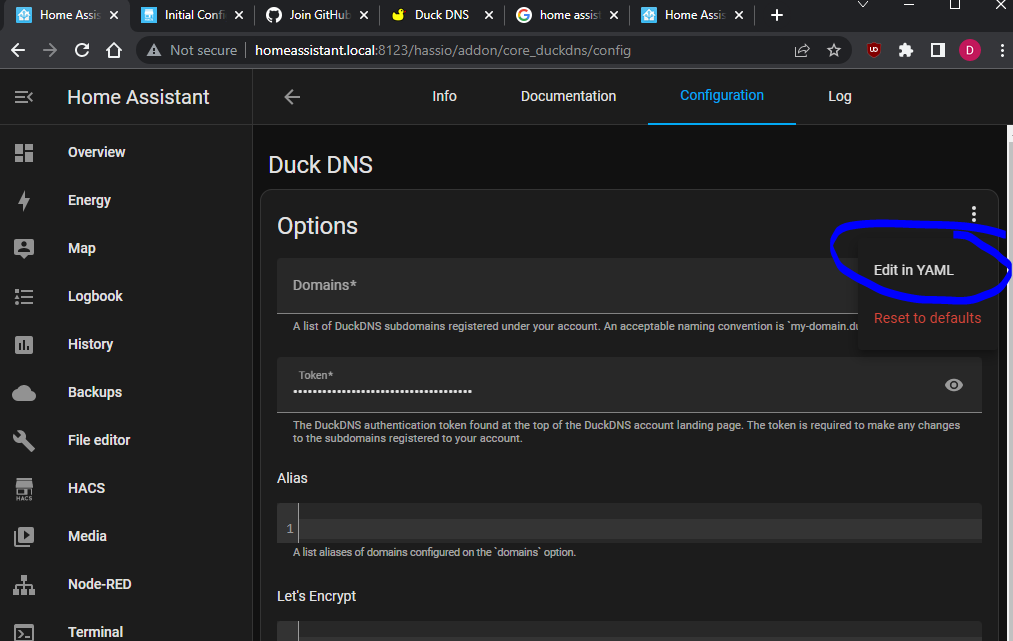Screen dimensions: 1013x641
Task: Click the Not secure site warning
Action: [x=192, y=50]
